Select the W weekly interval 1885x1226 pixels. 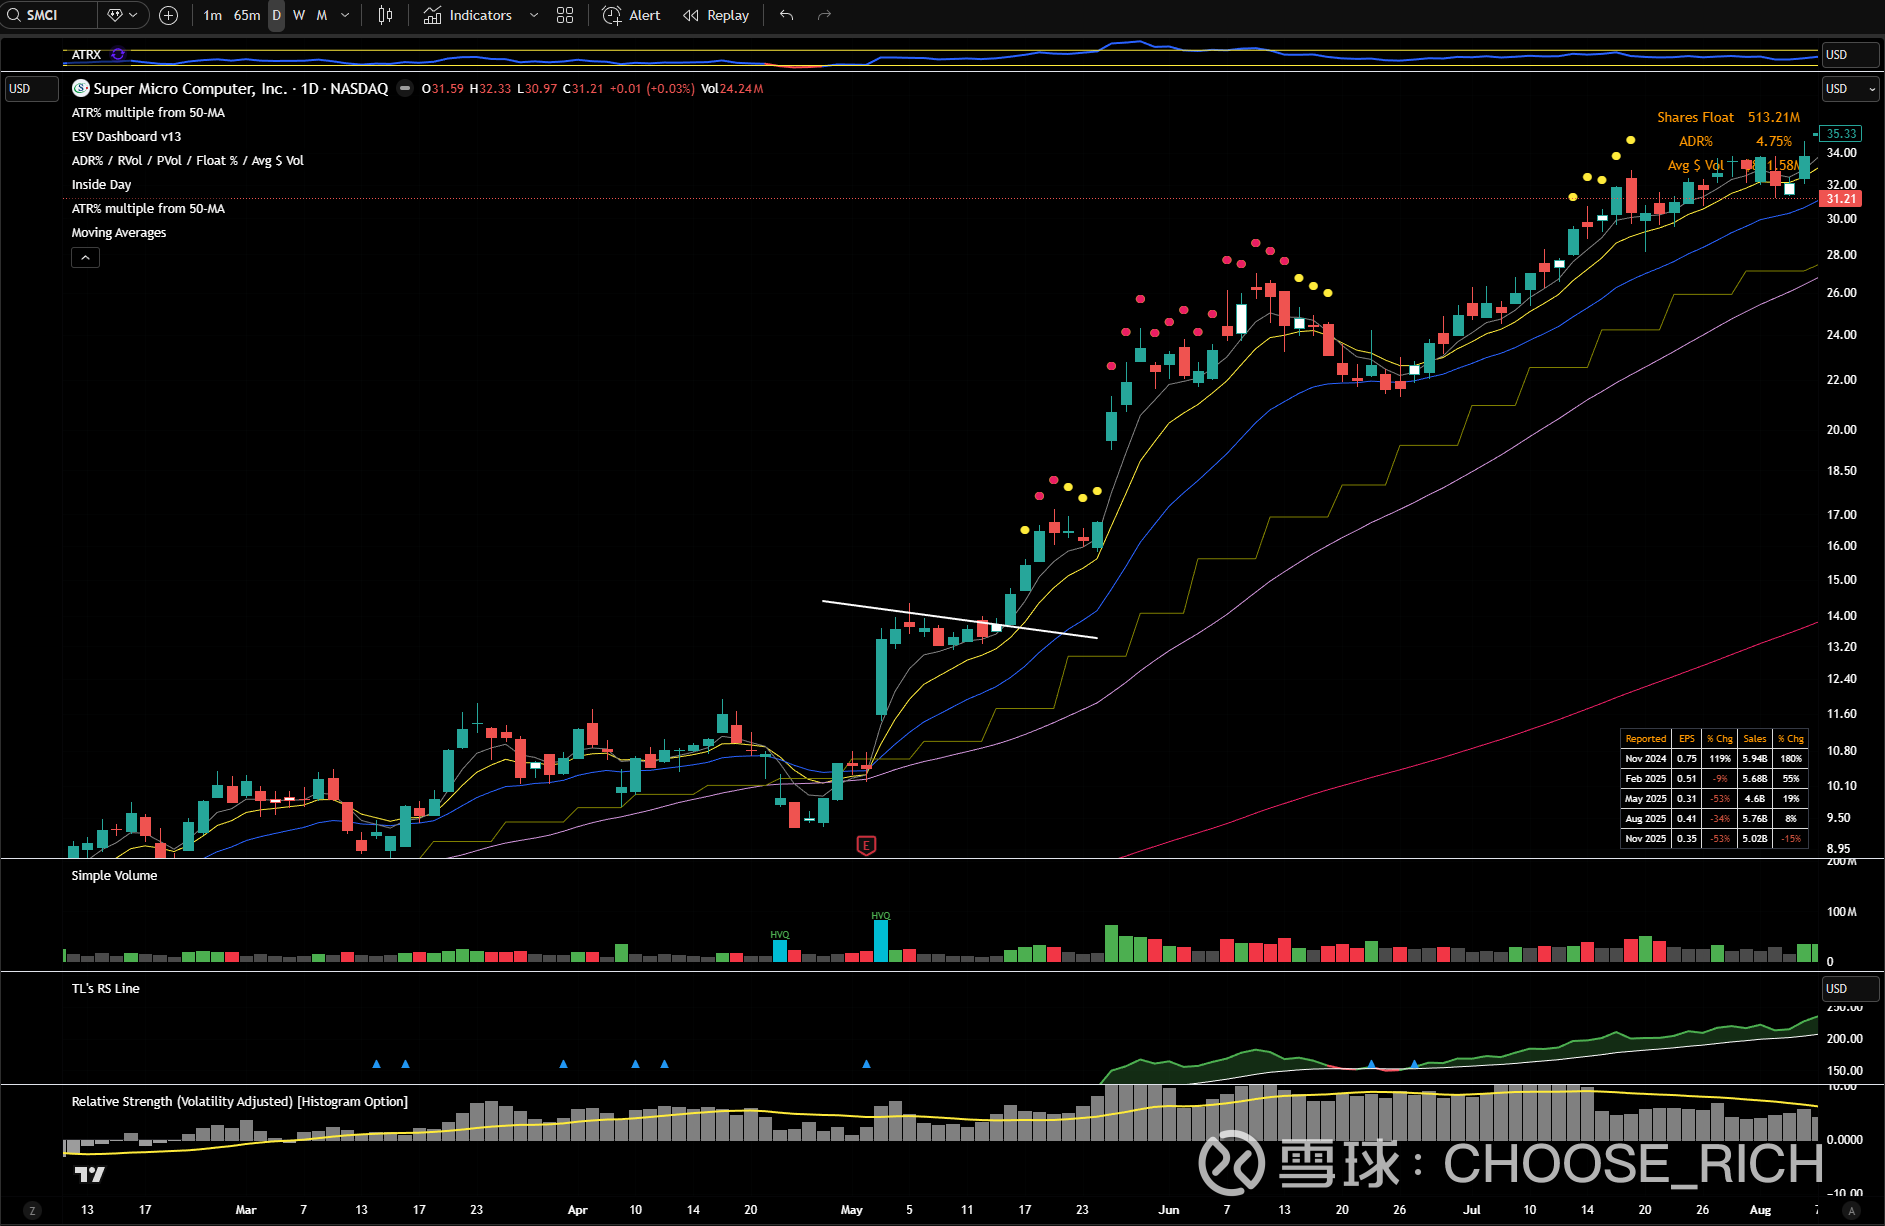(299, 15)
